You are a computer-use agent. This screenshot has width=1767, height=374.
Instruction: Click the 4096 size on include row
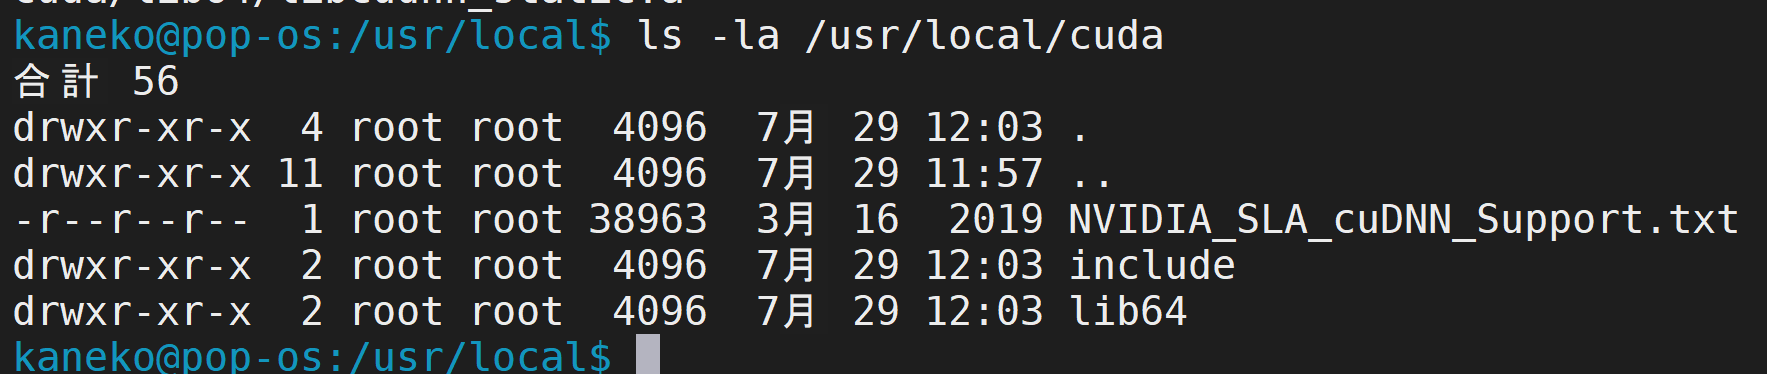[x=660, y=266]
